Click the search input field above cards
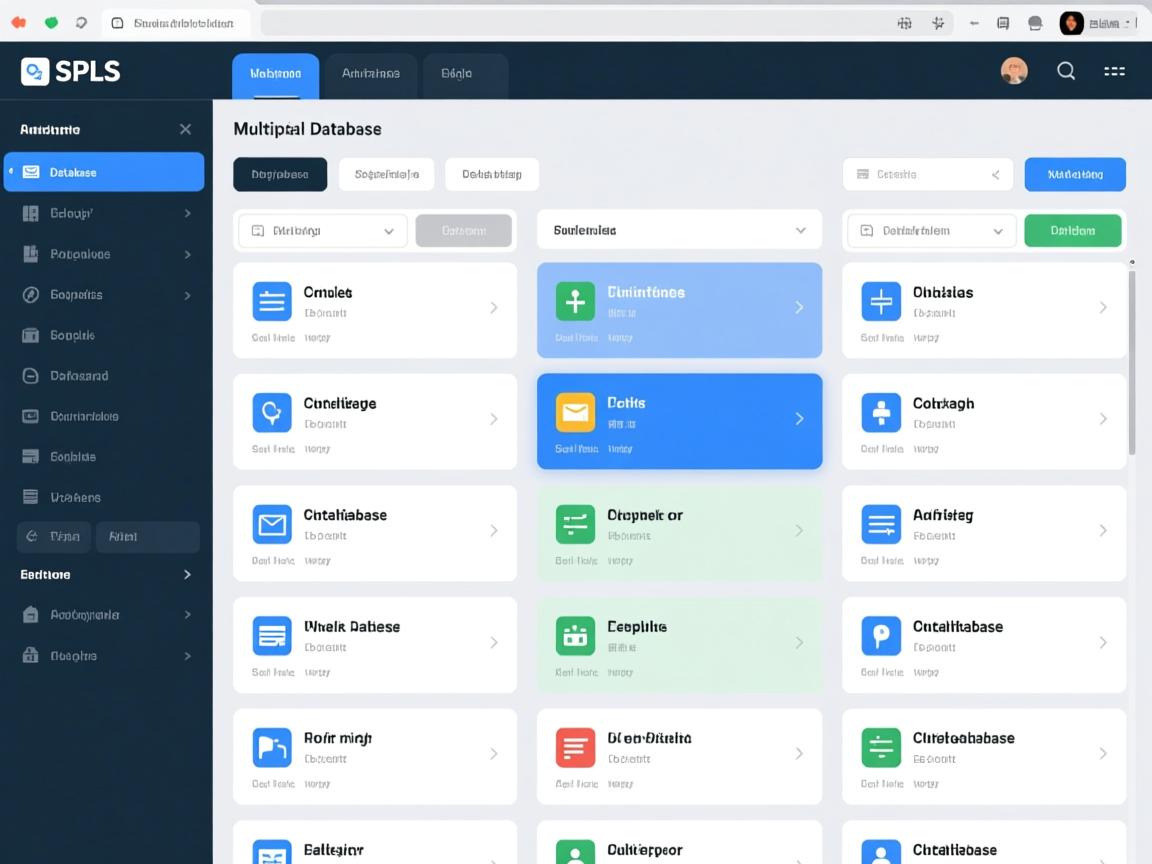The width and height of the screenshot is (1152, 864). click(927, 174)
